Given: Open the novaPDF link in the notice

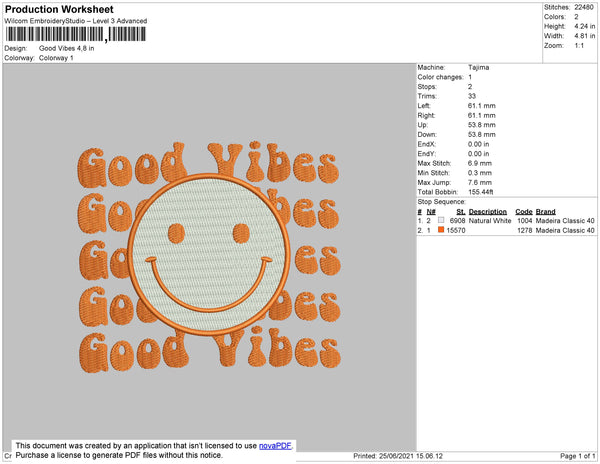Looking at the screenshot, I should coord(278,445).
